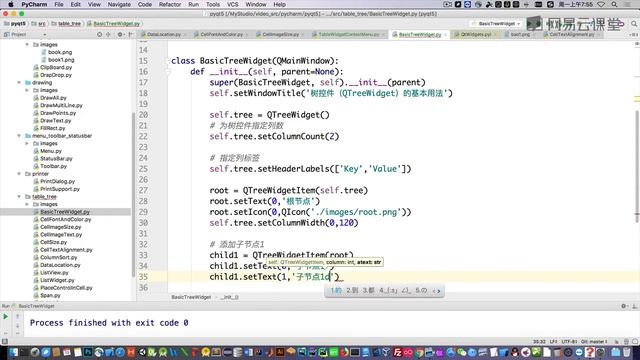The height and width of the screenshot is (360, 640).
Task: Click the down arrow in Run panel
Action: 18,325
